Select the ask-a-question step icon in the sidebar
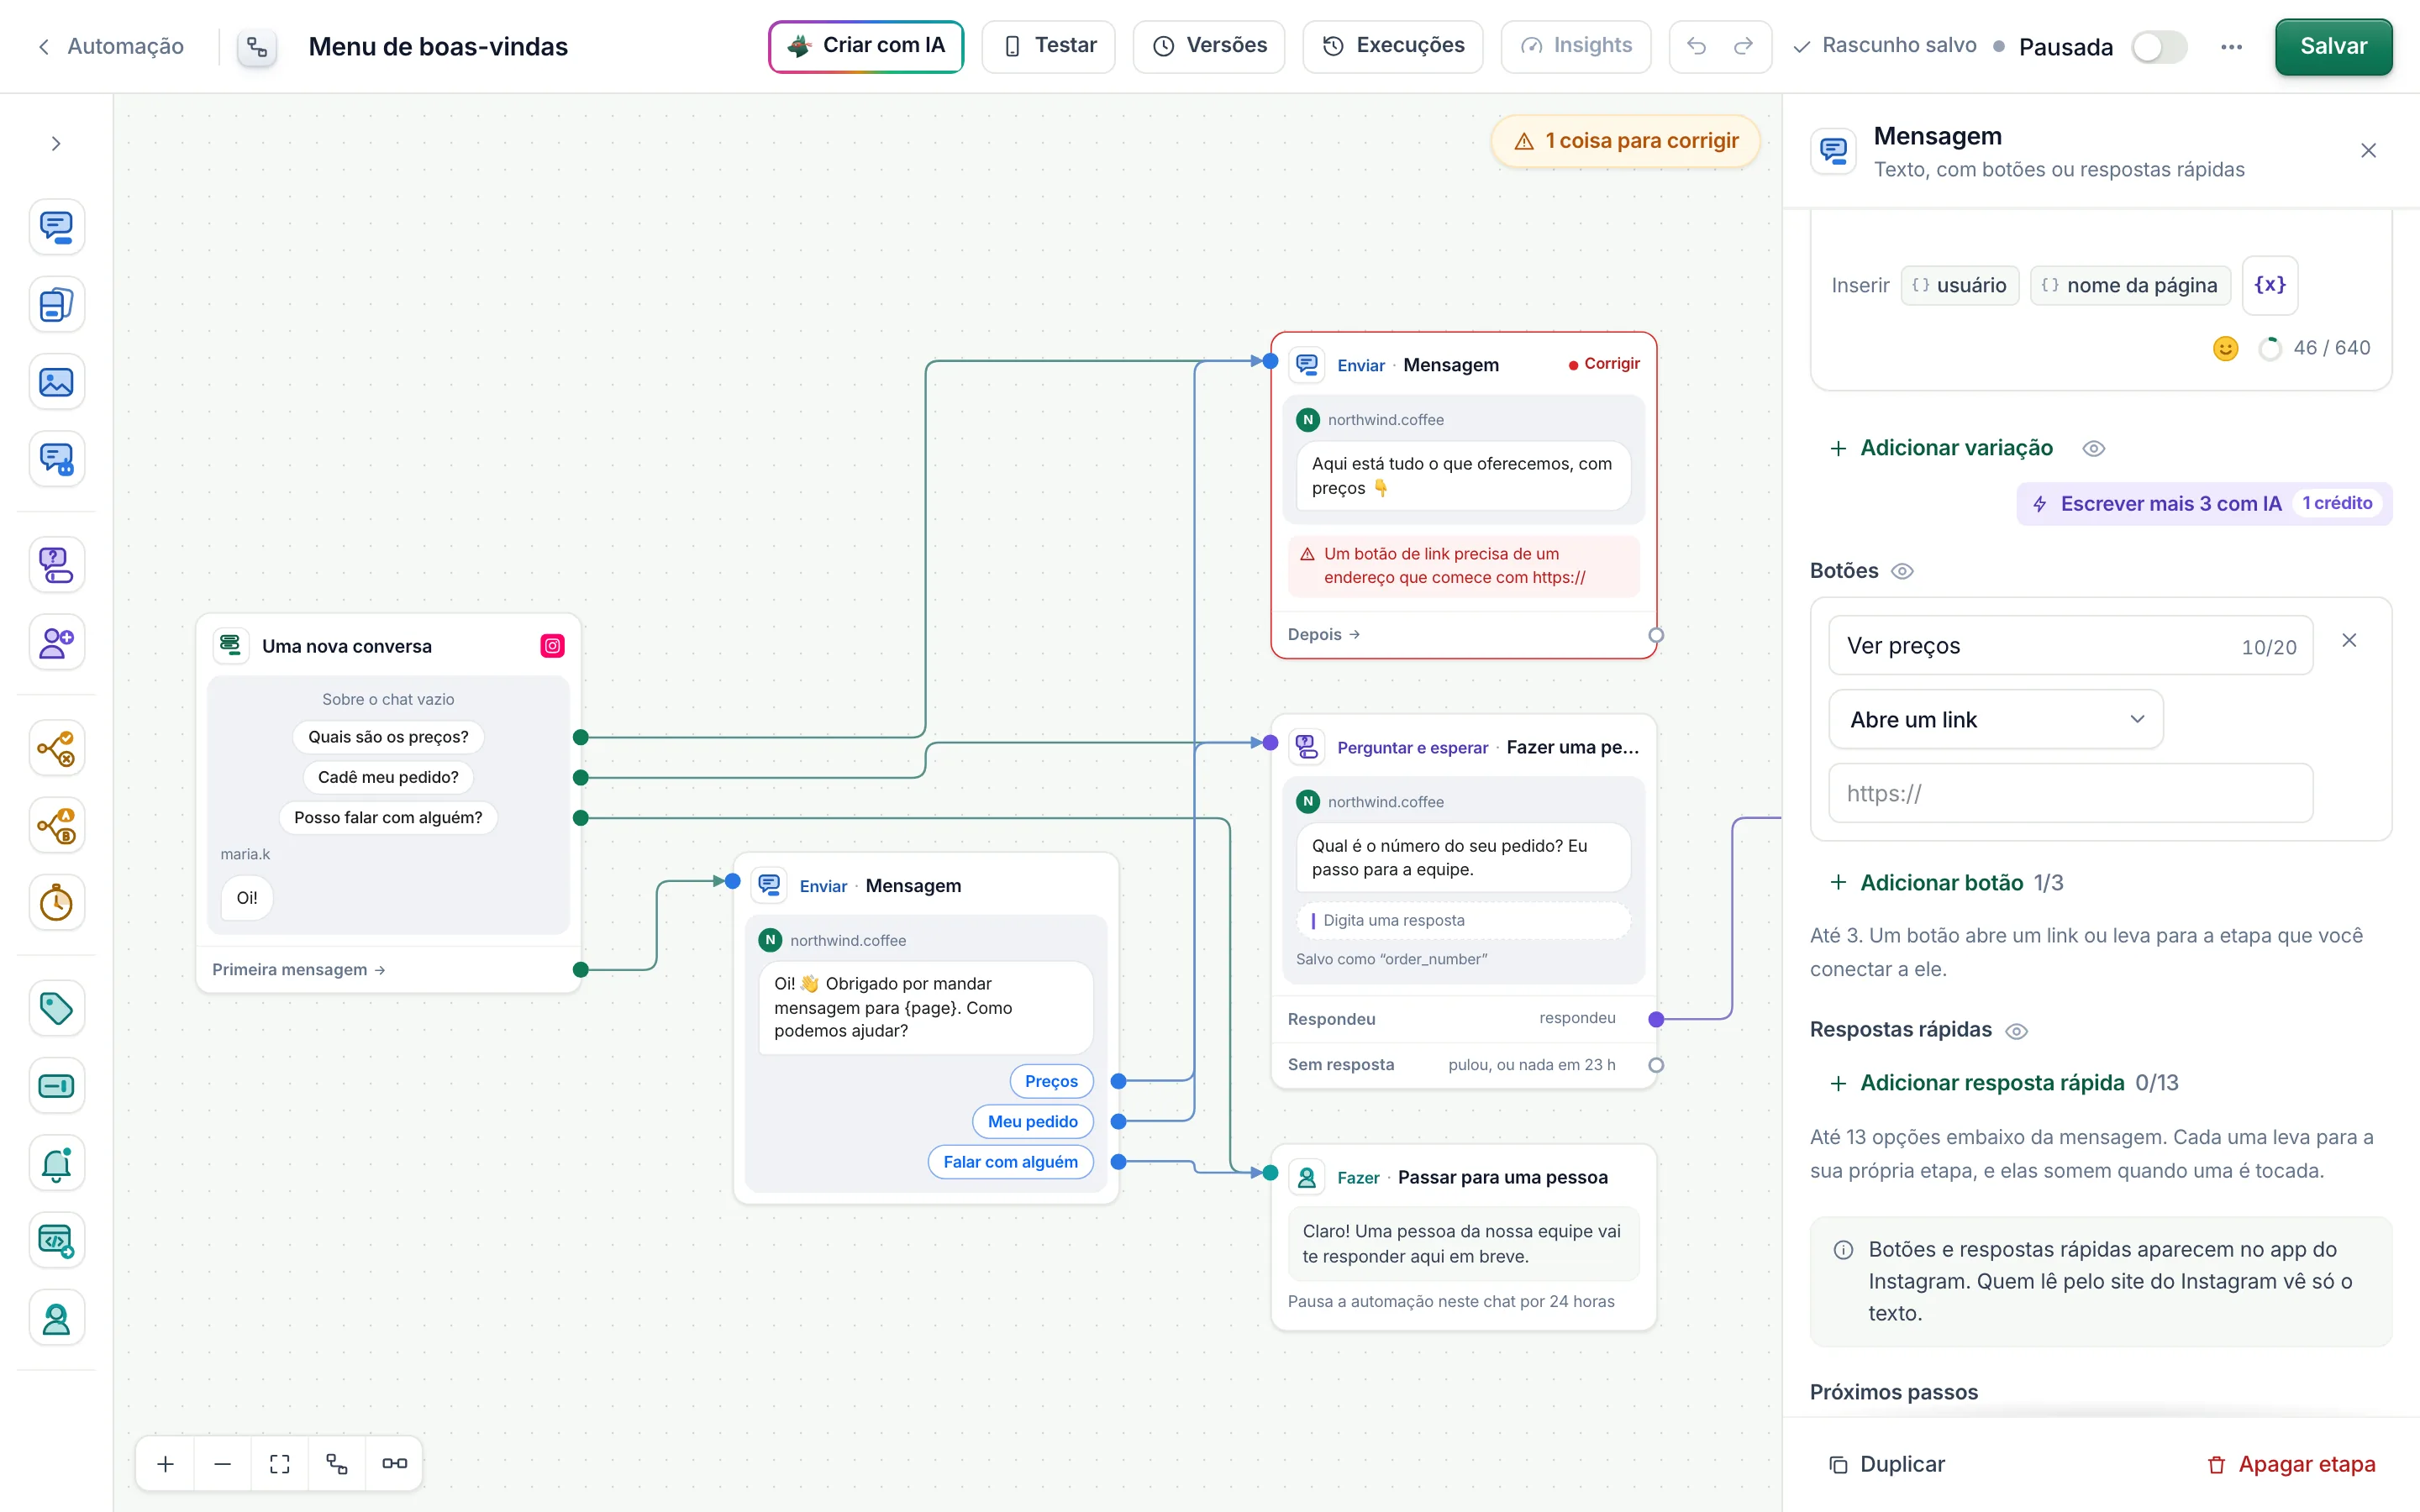 click(56, 566)
